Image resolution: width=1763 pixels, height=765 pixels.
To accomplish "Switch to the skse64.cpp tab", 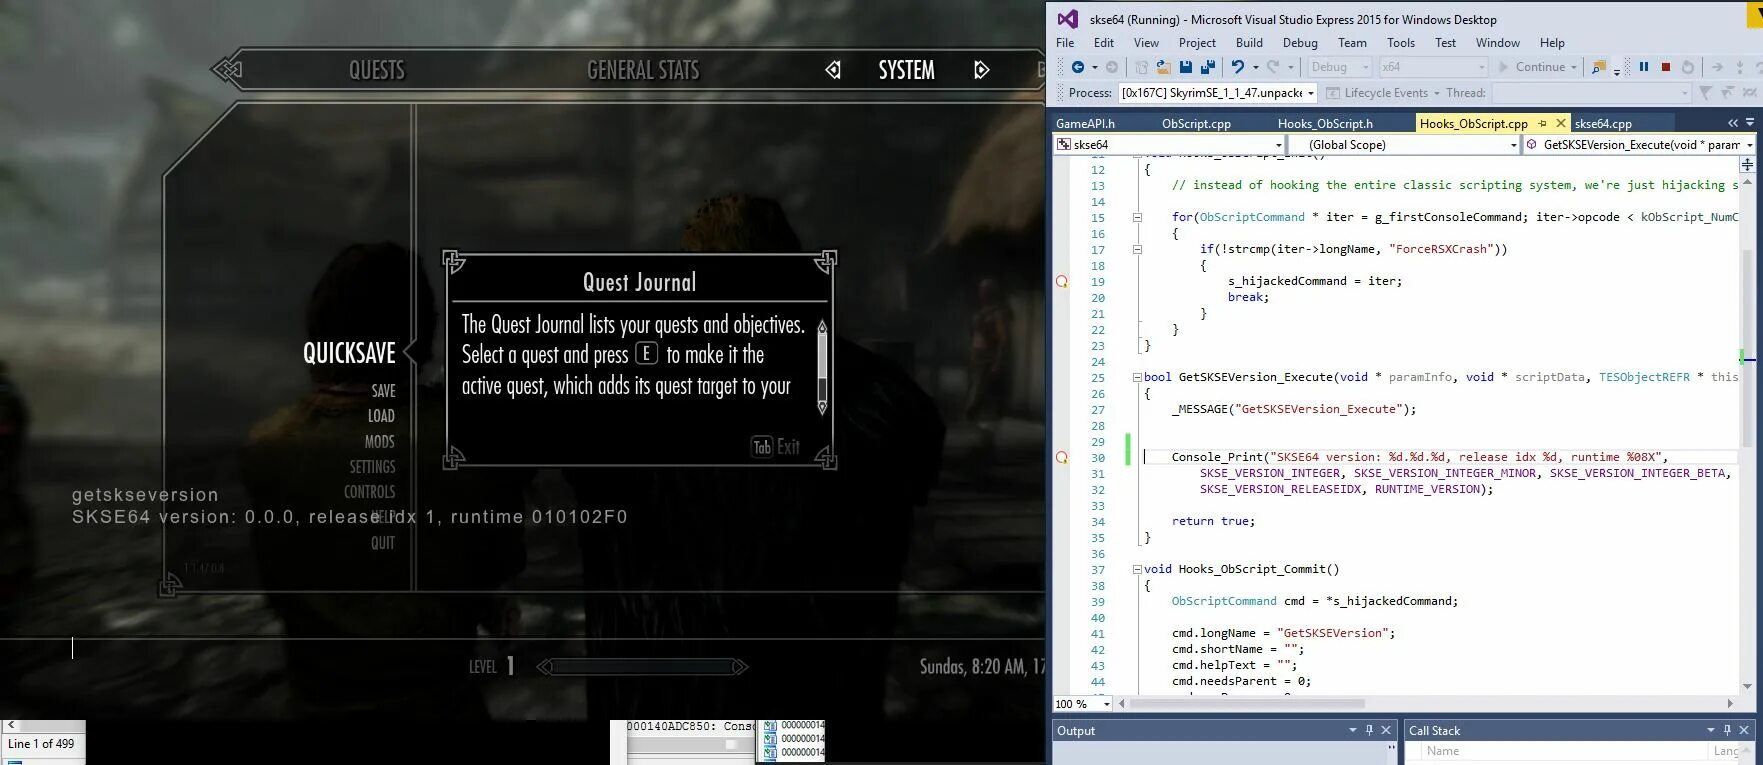I will point(1603,123).
